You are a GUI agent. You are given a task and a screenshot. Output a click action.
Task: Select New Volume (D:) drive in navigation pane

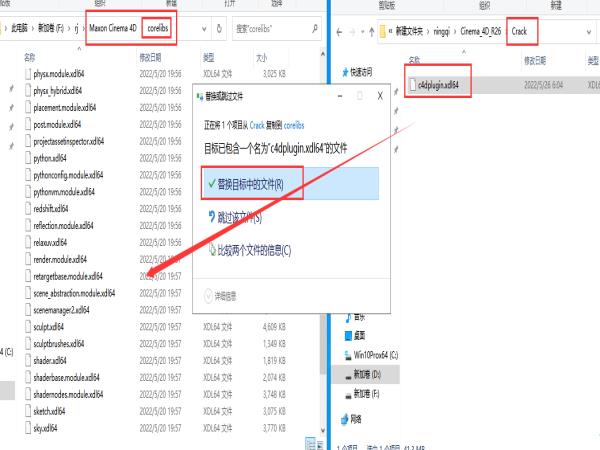tap(363, 374)
